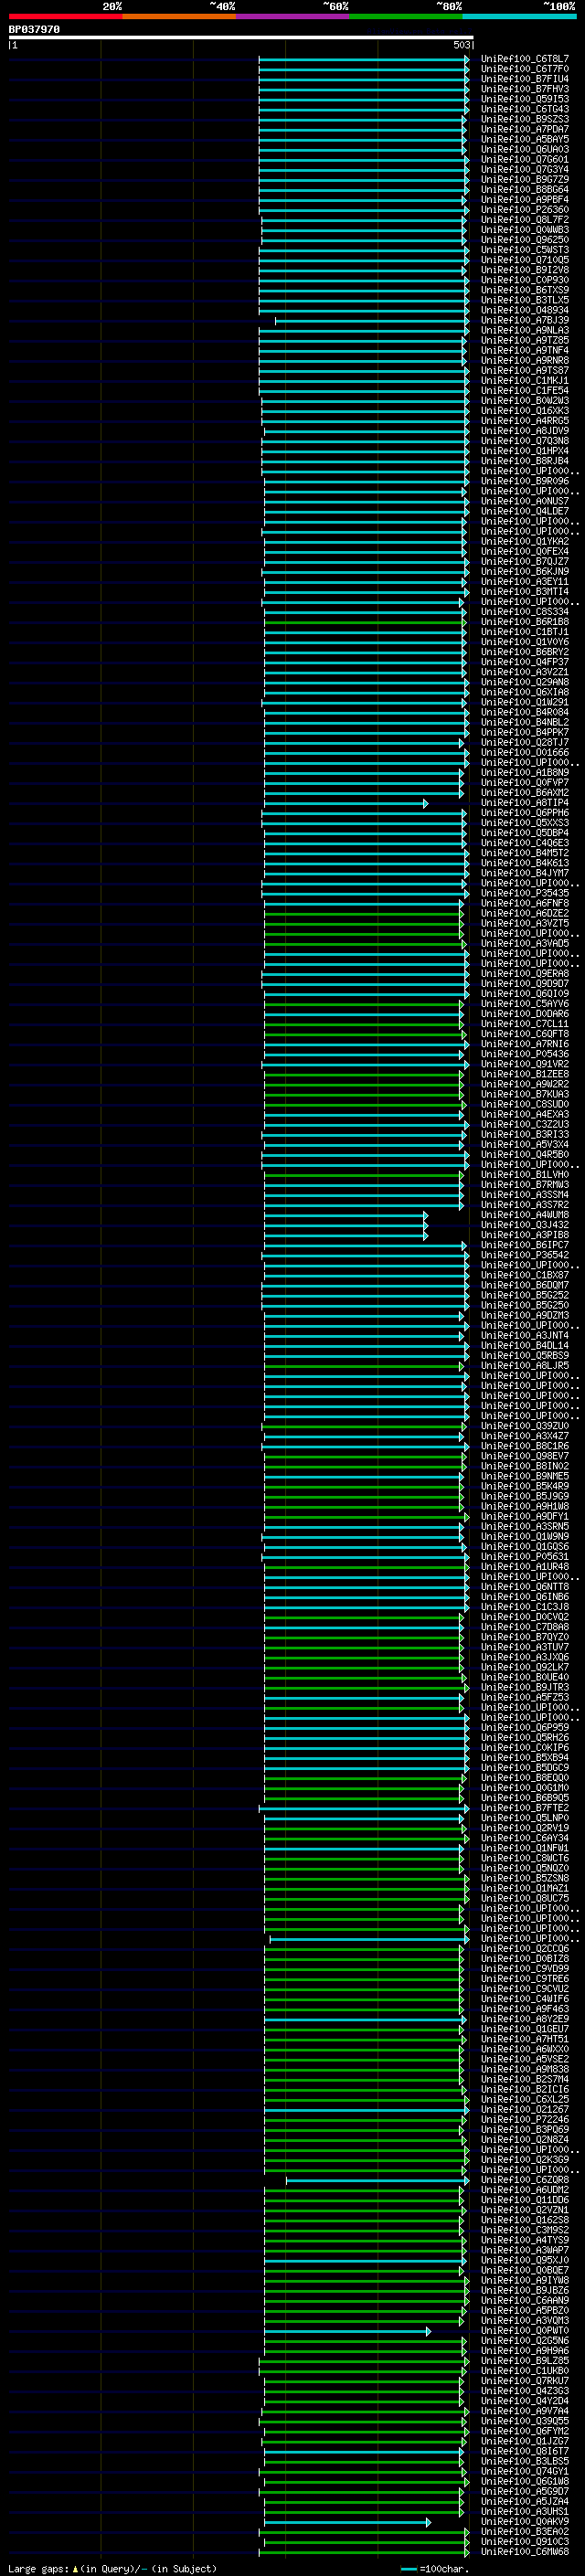The width and height of the screenshot is (585, 2576).
Task: Open hit UniRef100_B7FIU4
Action: [524, 79]
